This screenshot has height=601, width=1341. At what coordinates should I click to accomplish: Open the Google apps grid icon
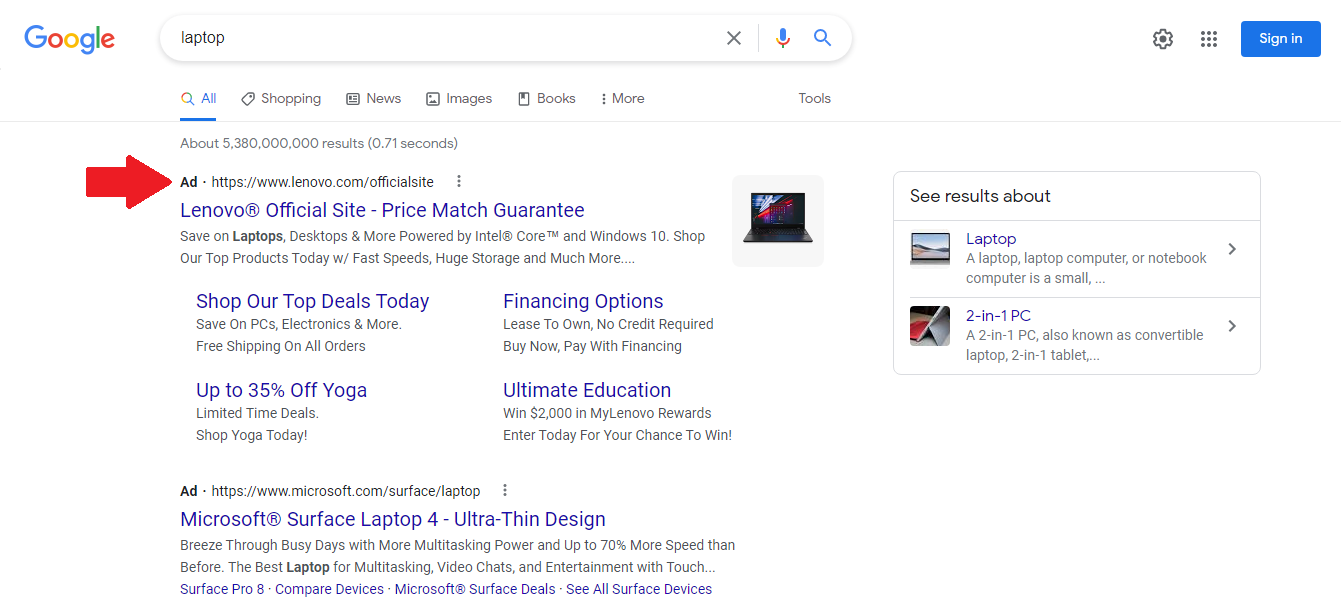click(x=1209, y=39)
